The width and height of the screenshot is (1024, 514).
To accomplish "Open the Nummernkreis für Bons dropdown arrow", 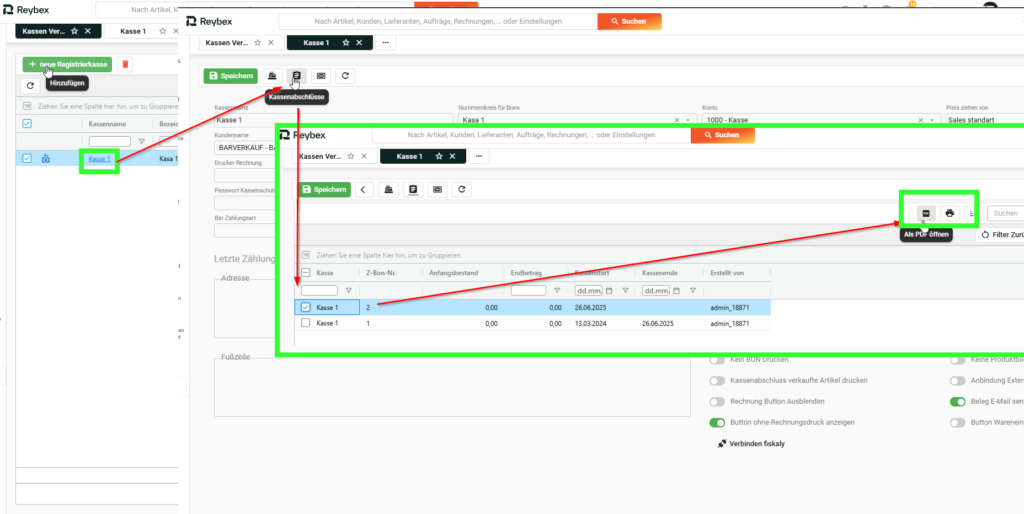I will (688, 120).
